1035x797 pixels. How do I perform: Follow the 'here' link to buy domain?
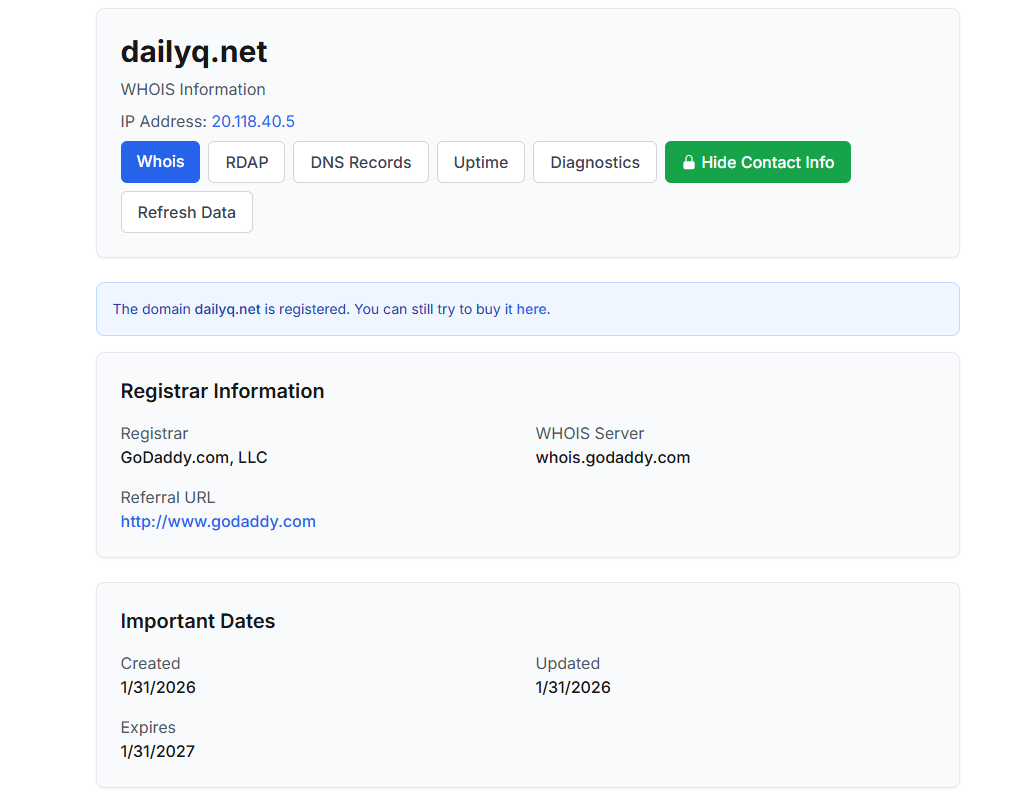coord(531,309)
